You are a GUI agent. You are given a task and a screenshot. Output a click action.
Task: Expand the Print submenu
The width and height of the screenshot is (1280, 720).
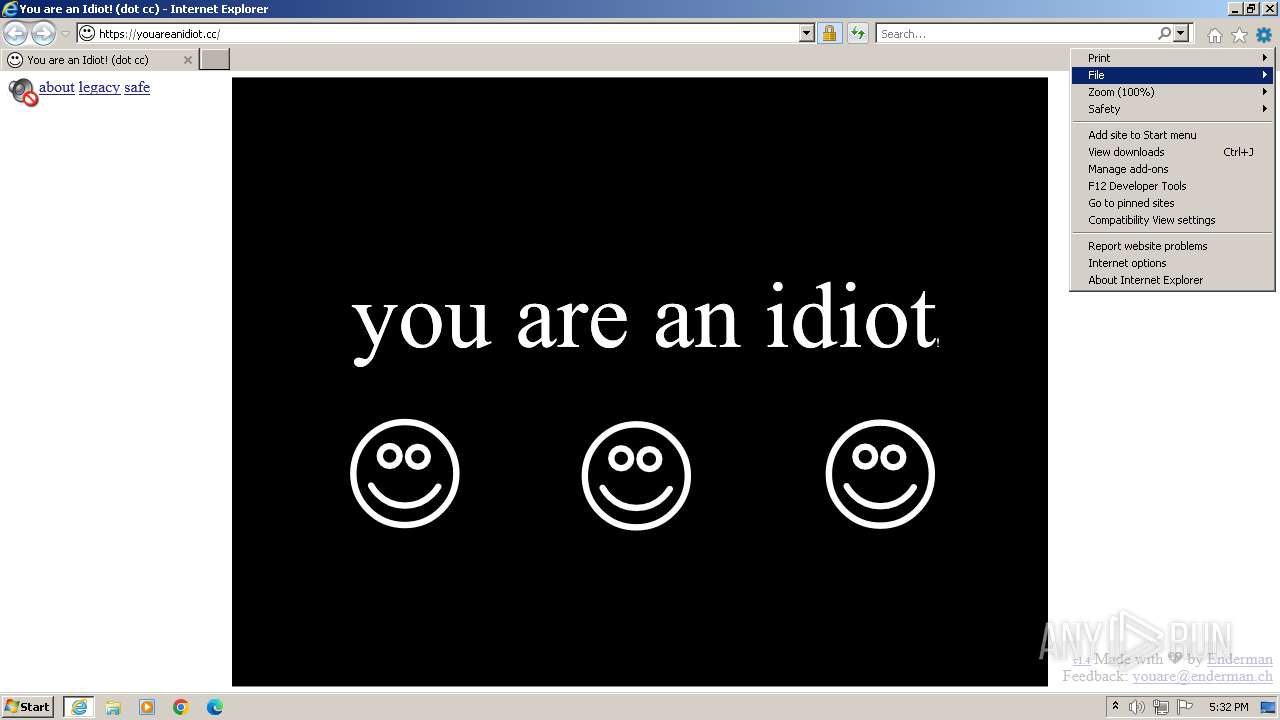pyautogui.click(x=1172, y=58)
